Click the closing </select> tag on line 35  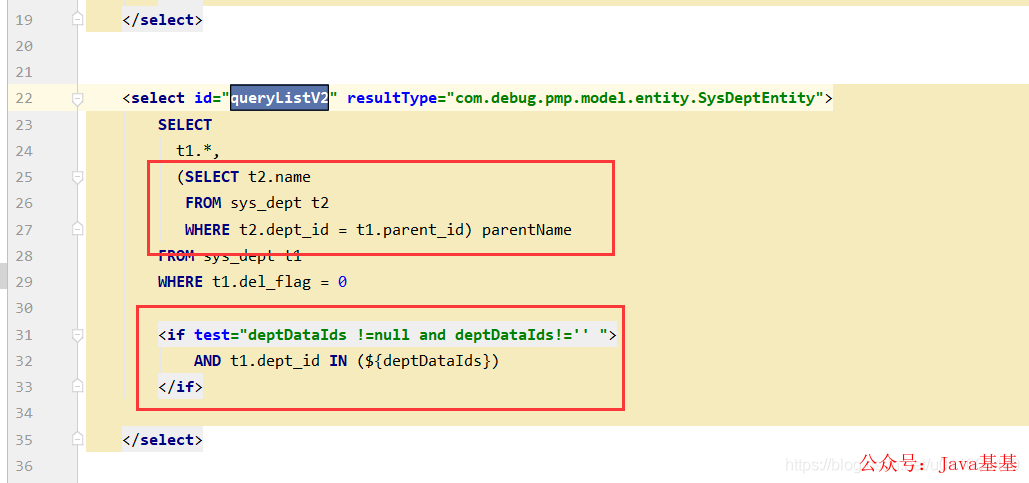163,440
